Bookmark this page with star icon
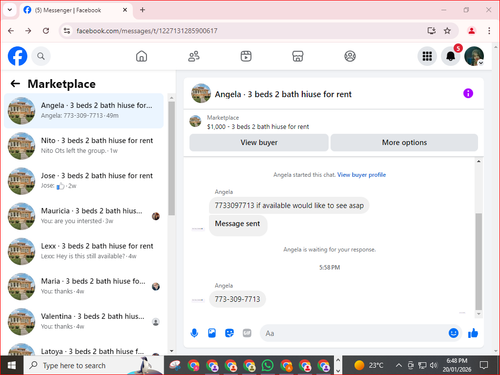Screen dimensions: 500x375 pyautogui.click(x=447, y=31)
